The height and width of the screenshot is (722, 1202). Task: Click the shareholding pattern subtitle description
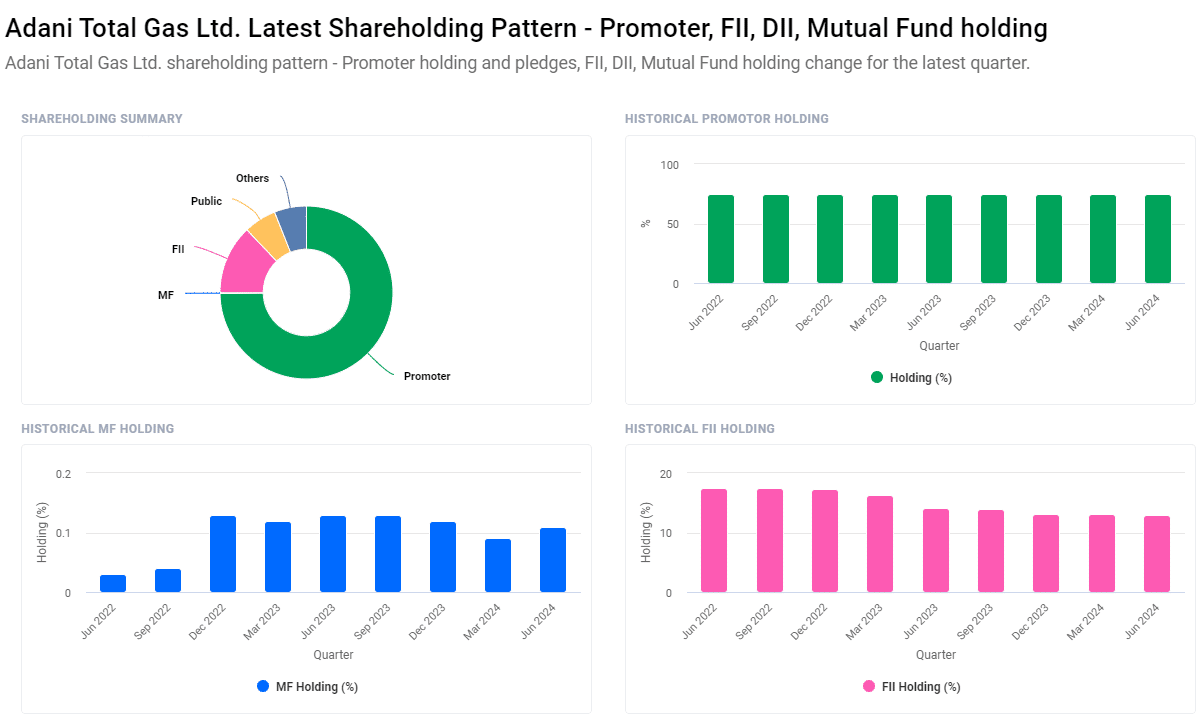pyautogui.click(x=518, y=63)
